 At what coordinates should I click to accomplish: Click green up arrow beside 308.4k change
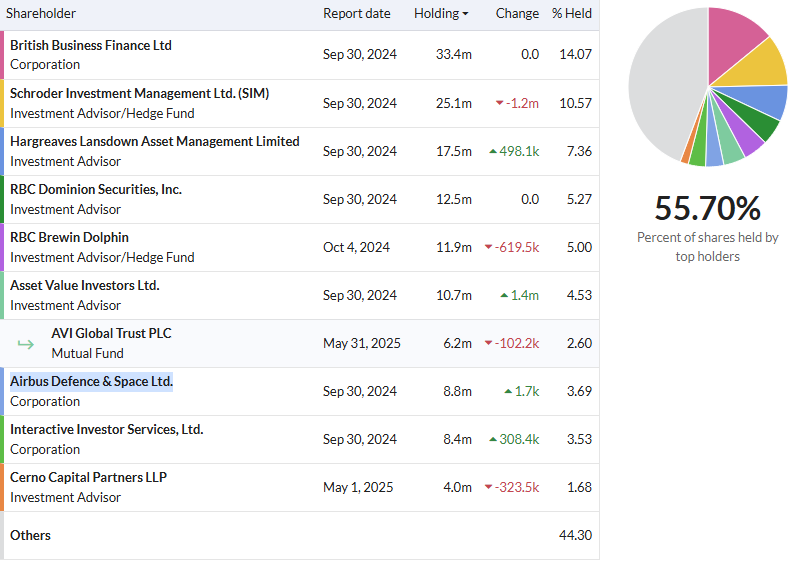point(493,440)
